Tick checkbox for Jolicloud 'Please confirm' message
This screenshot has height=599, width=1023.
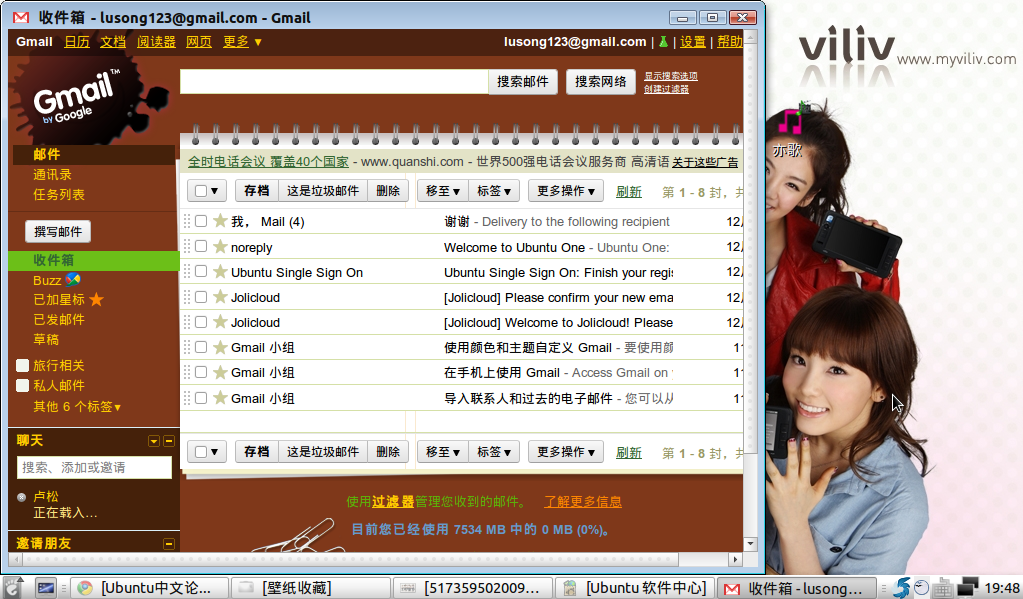[201, 297]
